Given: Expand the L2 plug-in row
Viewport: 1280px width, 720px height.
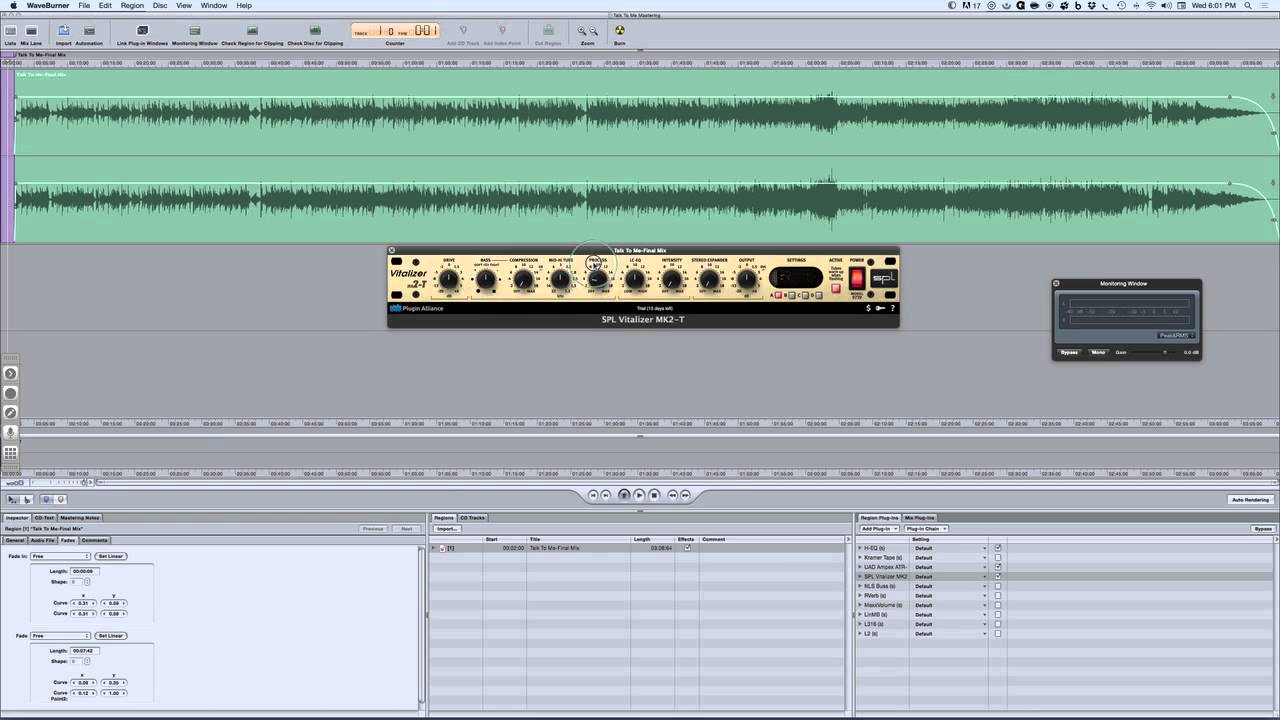Looking at the screenshot, I should click(x=860, y=633).
